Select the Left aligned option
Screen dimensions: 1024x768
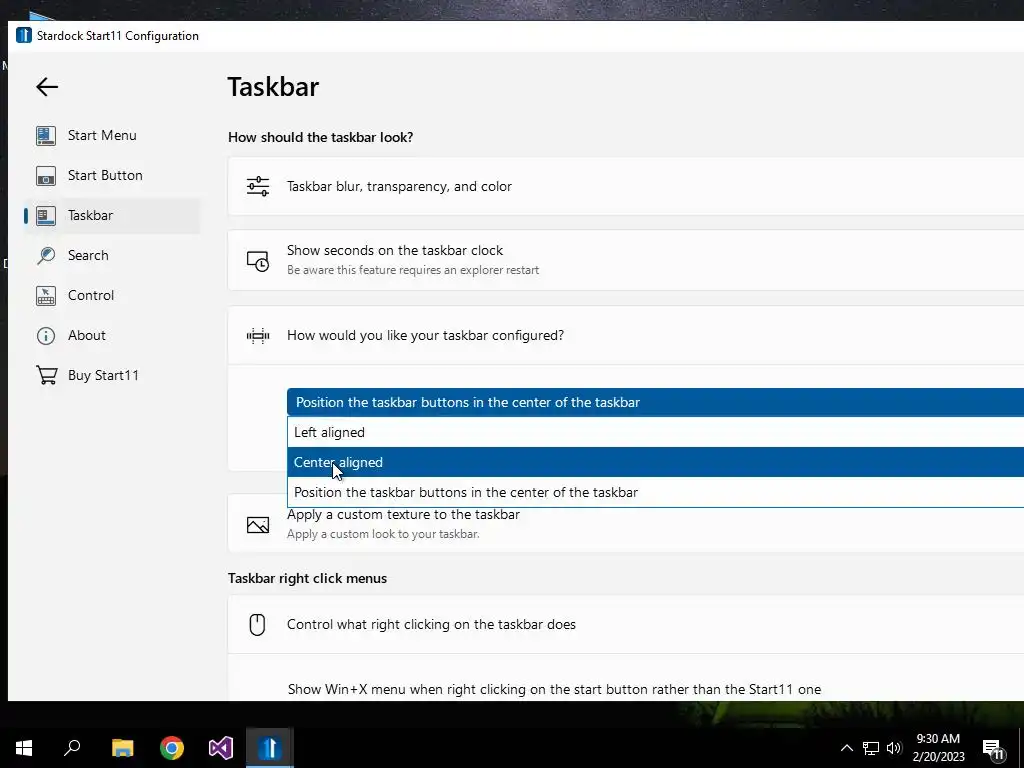(656, 432)
